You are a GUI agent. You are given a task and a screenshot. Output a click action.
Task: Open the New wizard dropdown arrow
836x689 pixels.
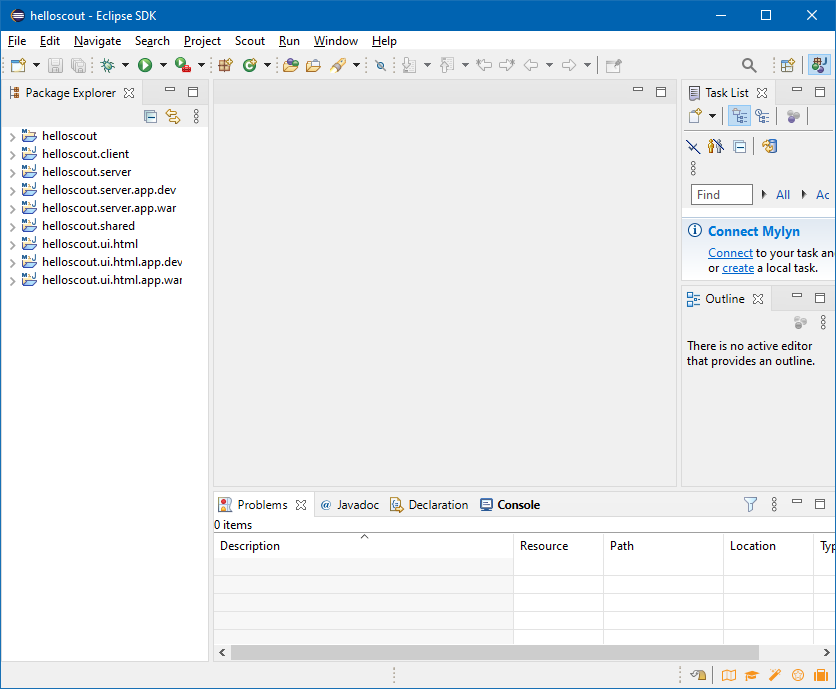tap(34, 65)
